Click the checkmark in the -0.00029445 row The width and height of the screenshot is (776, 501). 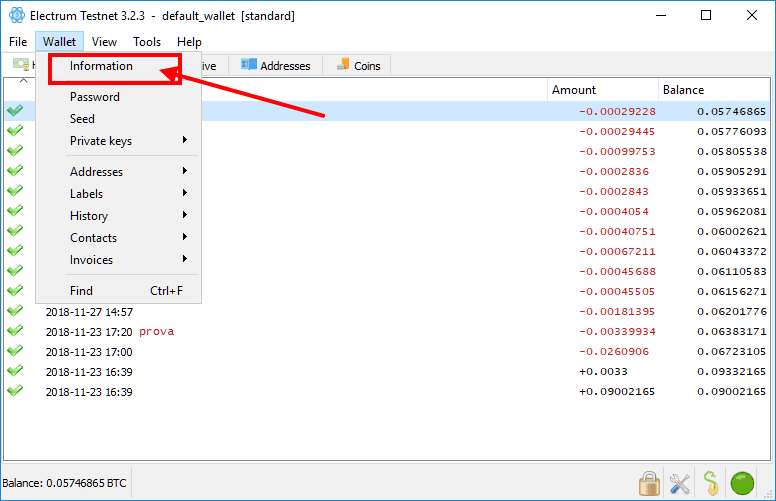15,130
